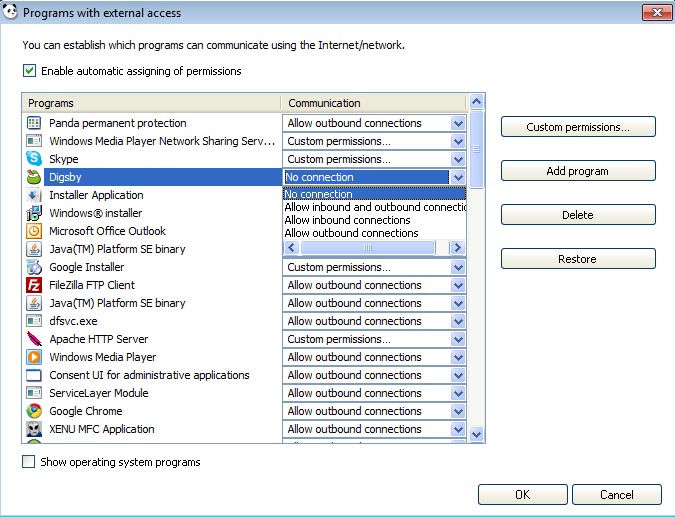The width and height of the screenshot is (675, 517).
Task: Select Apache HTTP Server row
Action: tap(153, 339)
